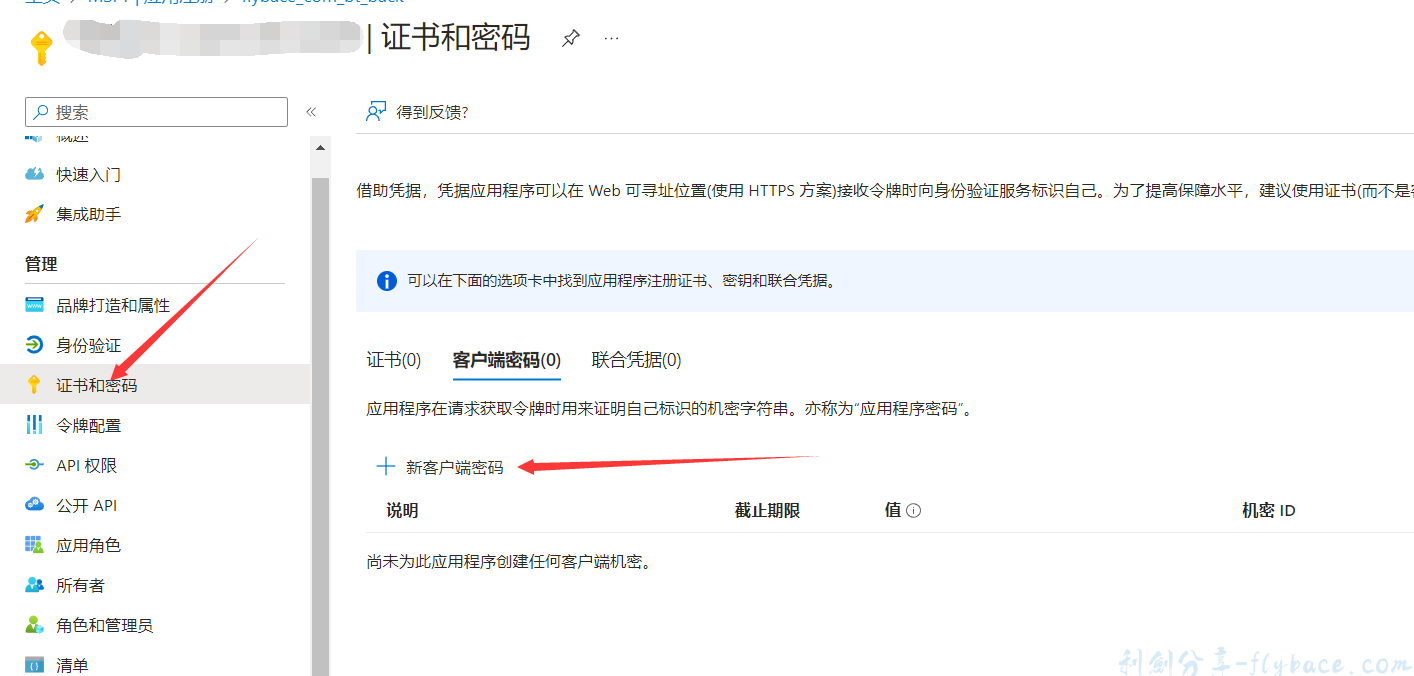Click the 所有者 people icon
The width and height of the screenshot is (1414, 676).
click(x=35, y=585)
